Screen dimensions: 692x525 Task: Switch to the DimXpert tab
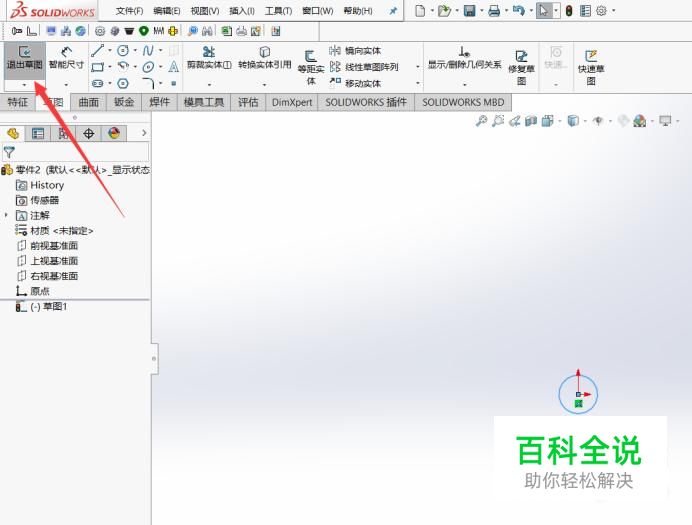pyautogui.click(x=292, y=102)
